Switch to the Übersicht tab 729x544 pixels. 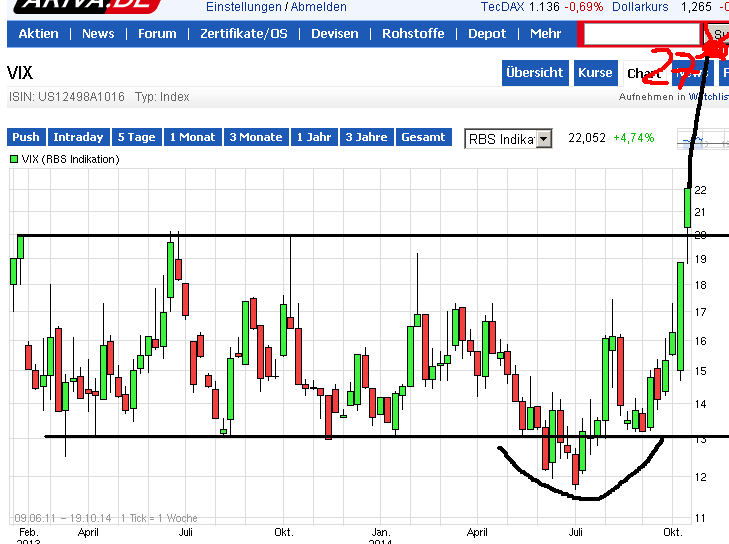coord(535,73)
